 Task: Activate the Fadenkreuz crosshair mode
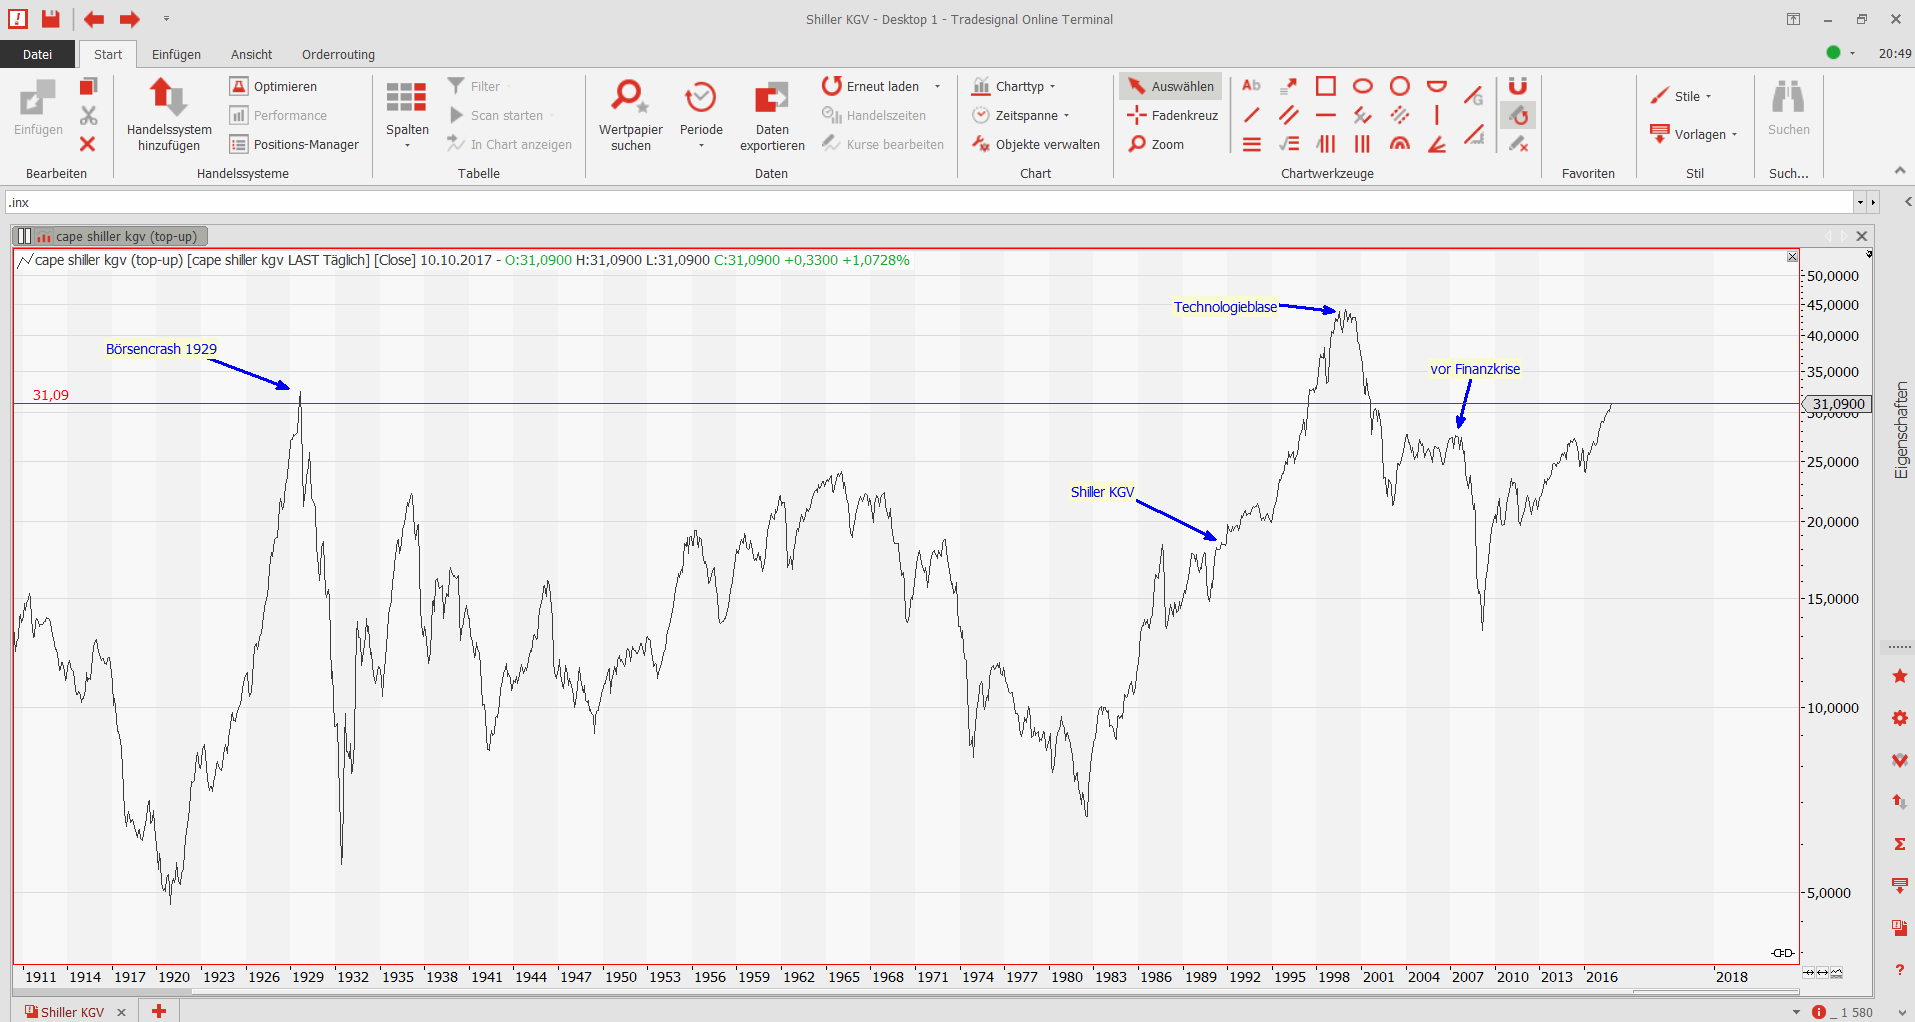pyautogui.click(x=1173, y=115)
